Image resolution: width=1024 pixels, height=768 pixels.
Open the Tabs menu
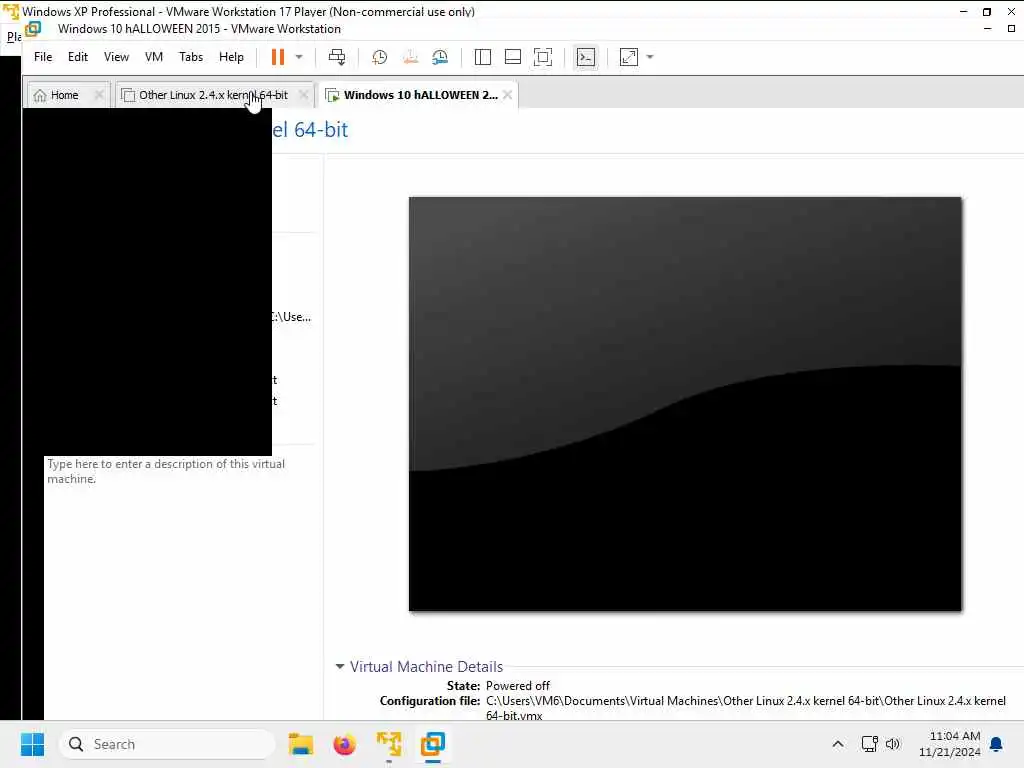point(191,57)
